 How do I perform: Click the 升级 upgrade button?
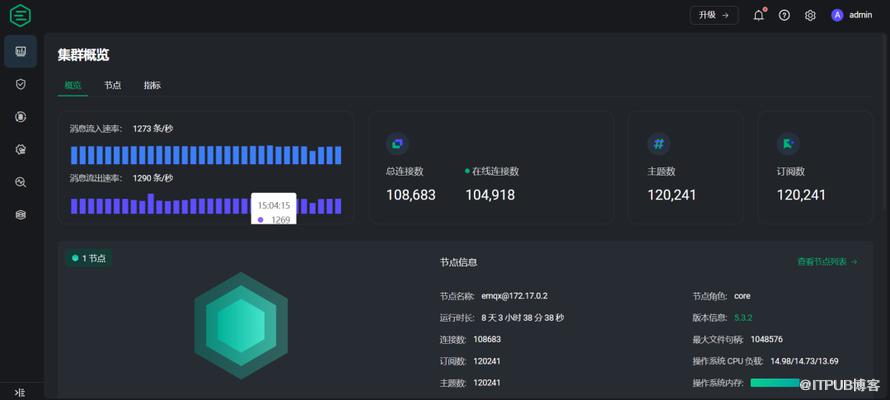[713, 15]
